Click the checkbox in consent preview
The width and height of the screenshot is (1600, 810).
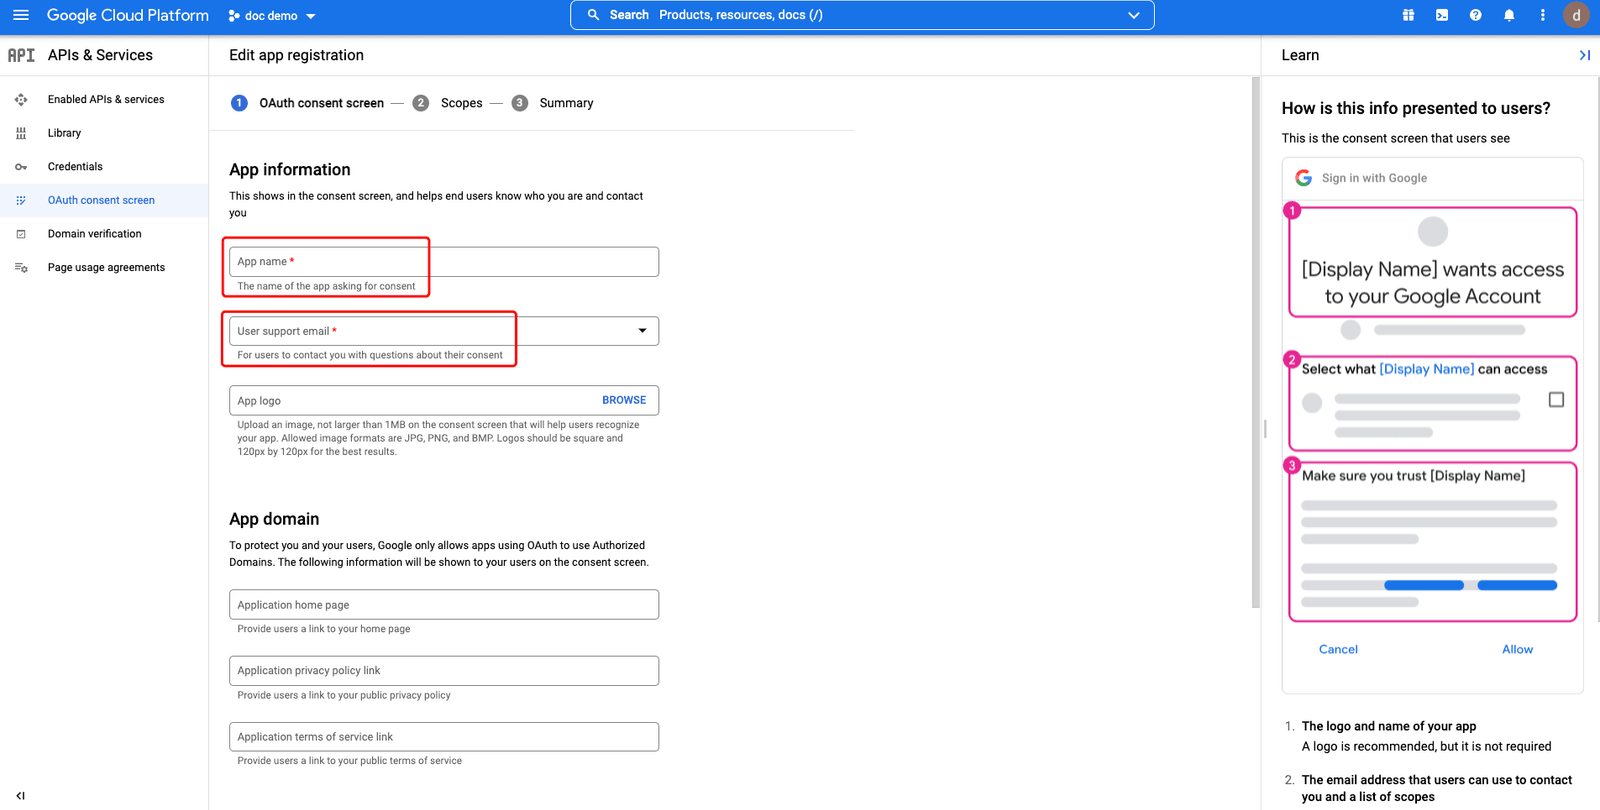[1556, 400]
